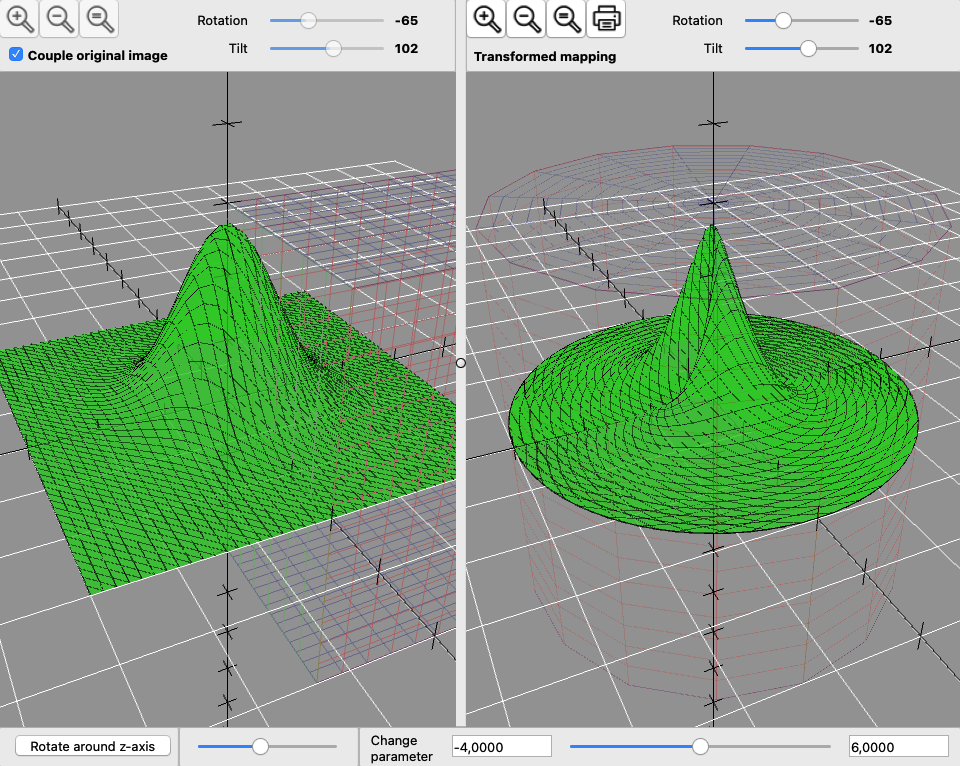
Task: Click the left panel Rotation slider
Action: 309,20
